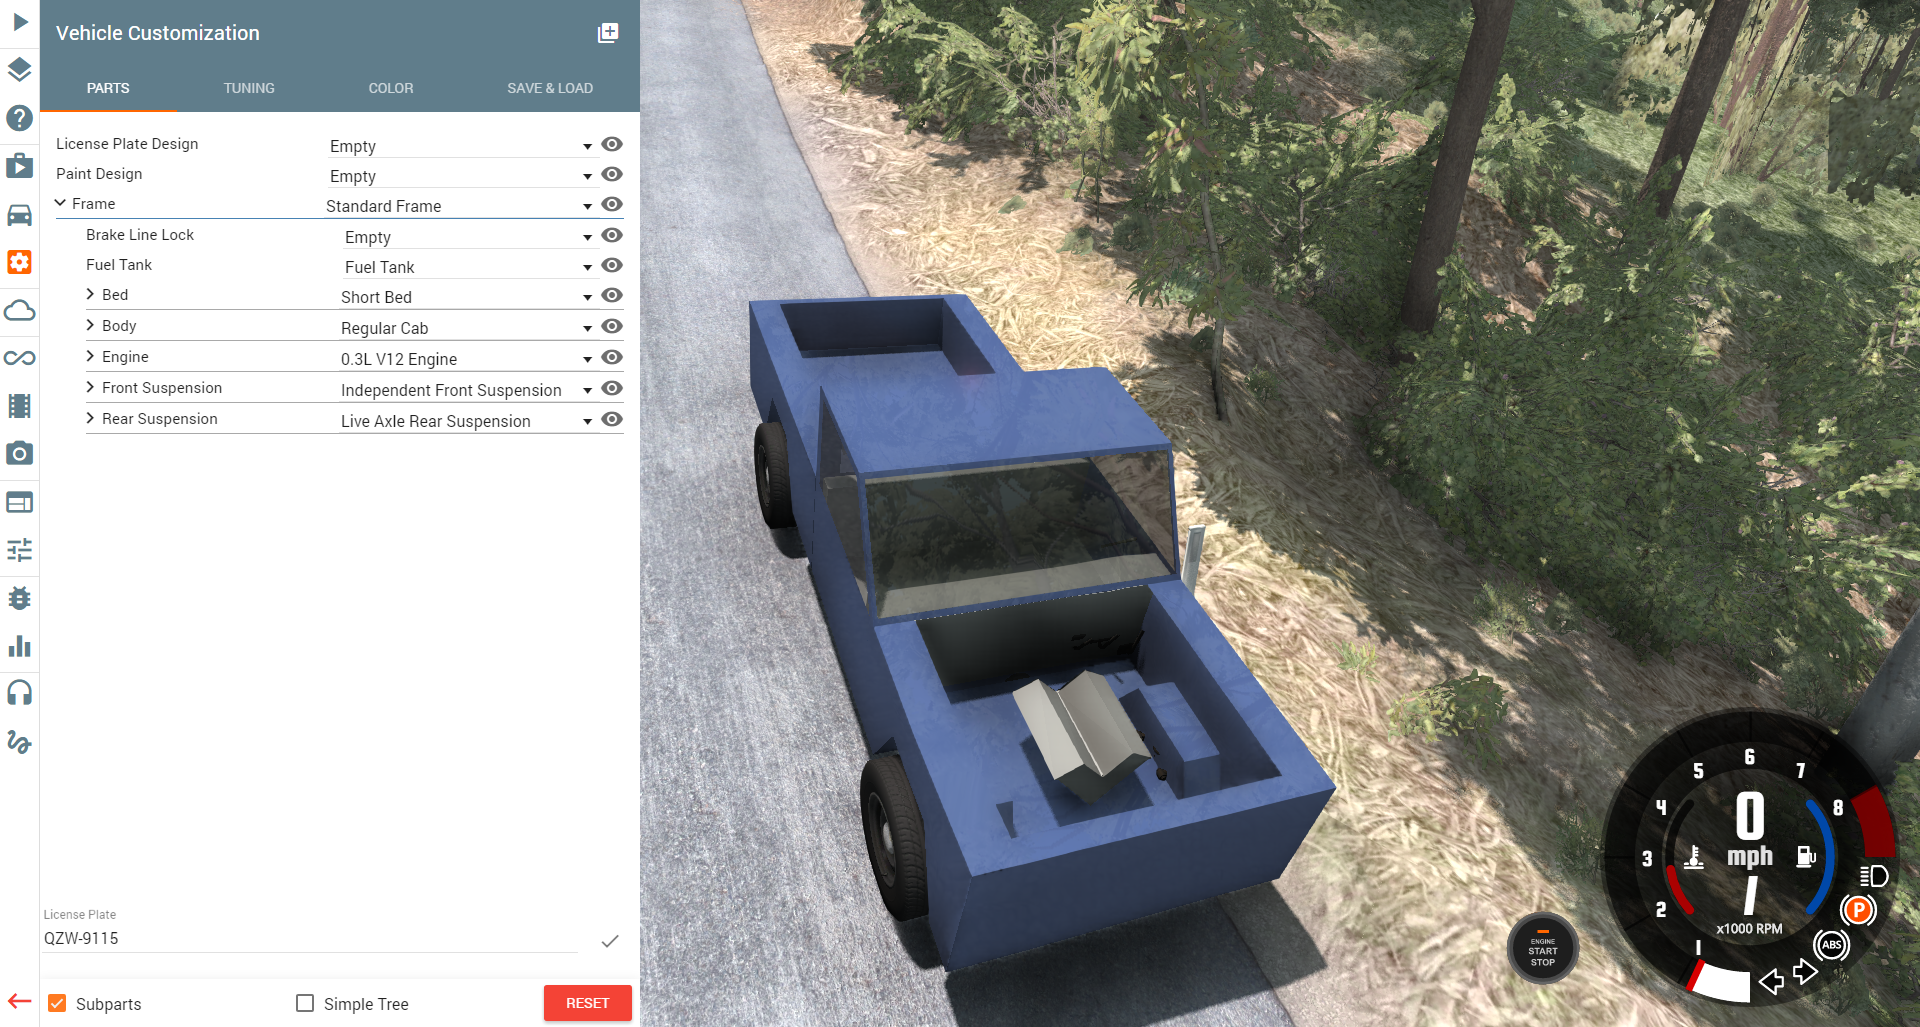
Task: Open the scenarios briefcase-play icon
Action: (20, 166)
